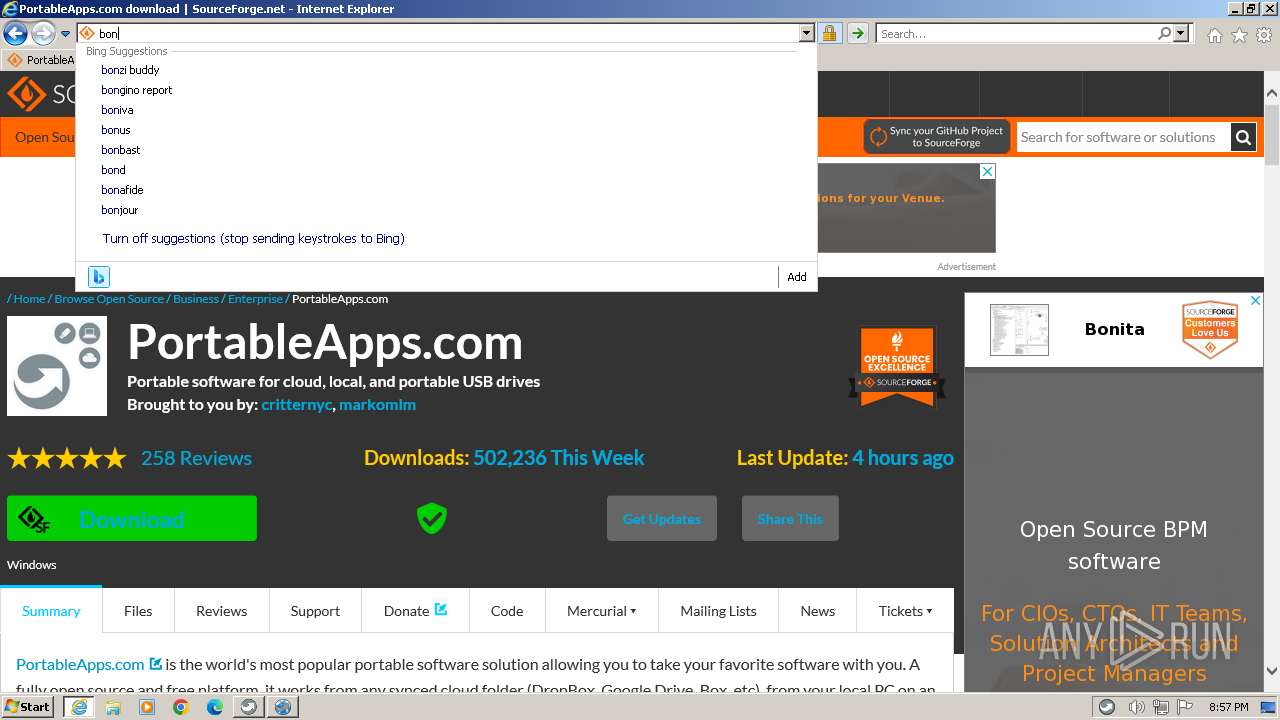Close the Bonita sidebar advertisement
This screenshot has height=720, width=1280.
point(1256,300)
